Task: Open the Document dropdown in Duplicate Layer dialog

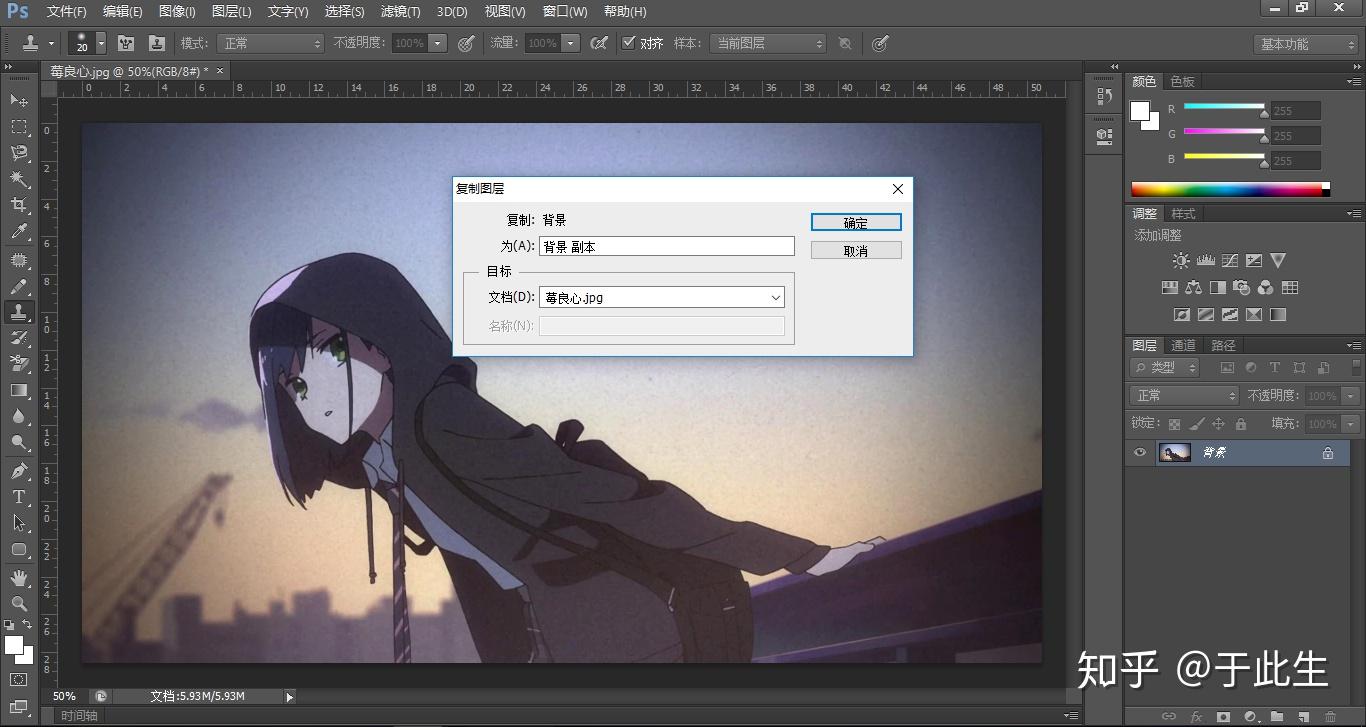Action: coord(662,297)
